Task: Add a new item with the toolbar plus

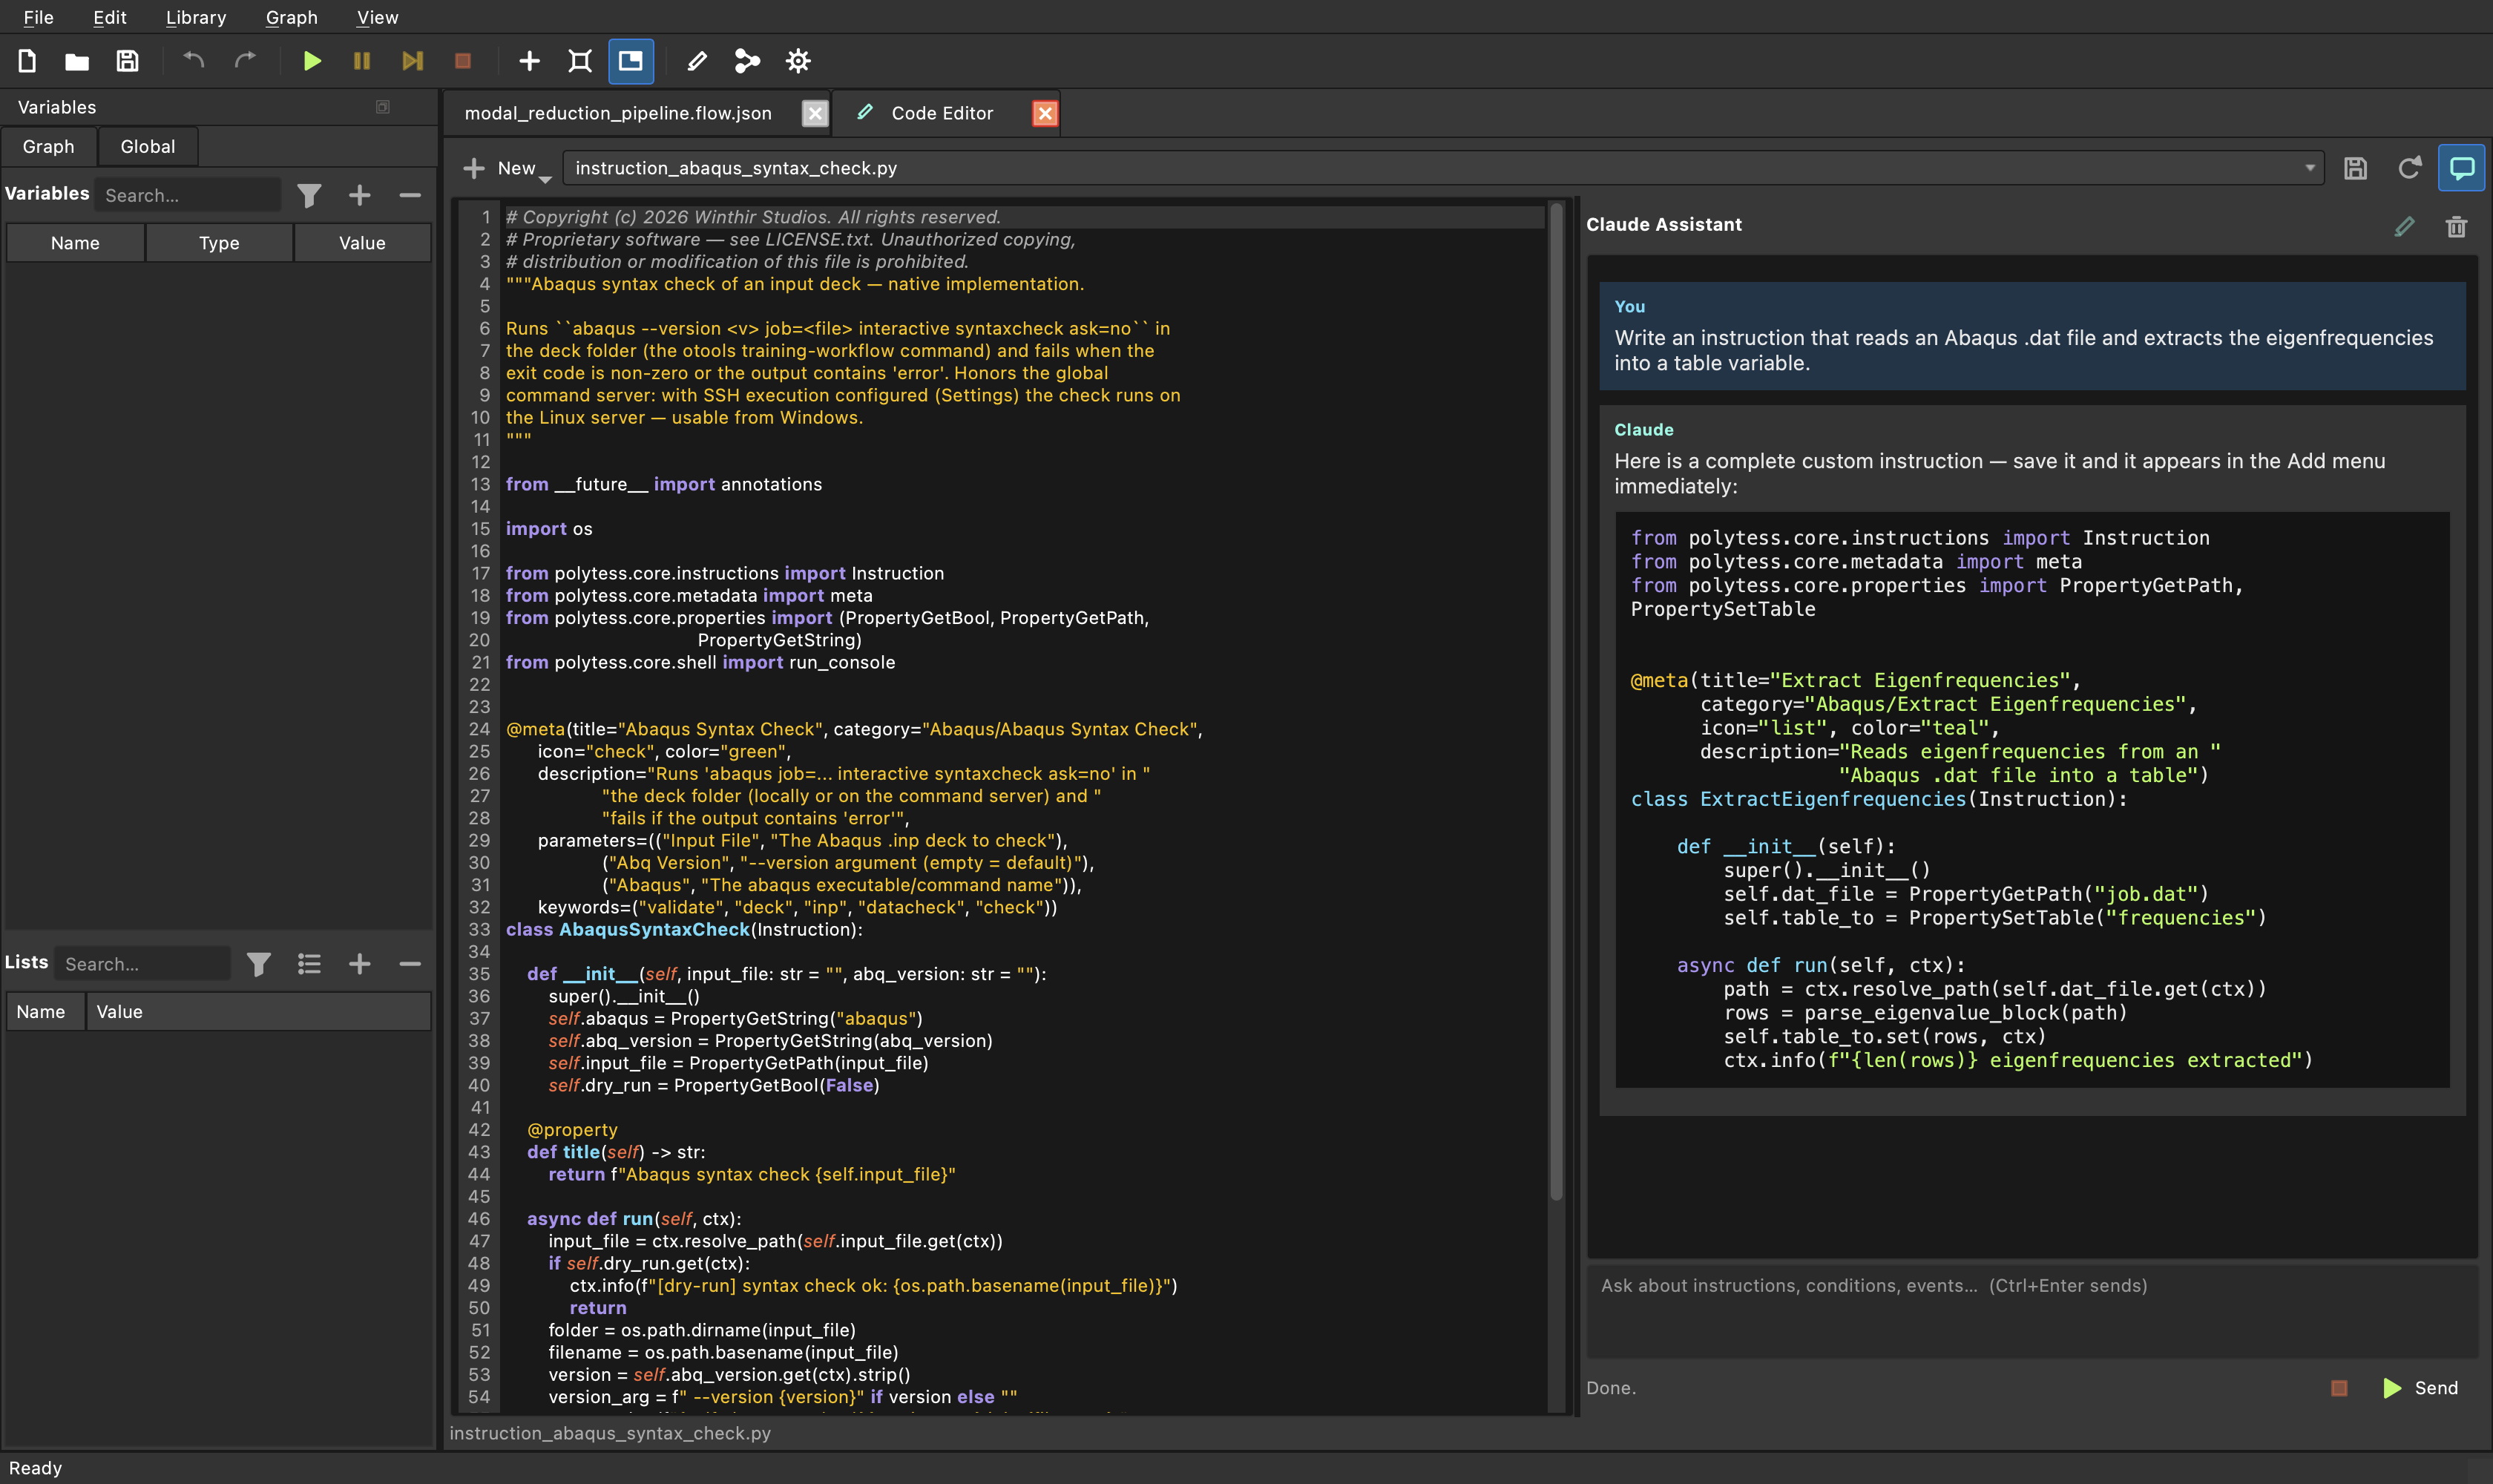Action: click(x=529, y=61)
